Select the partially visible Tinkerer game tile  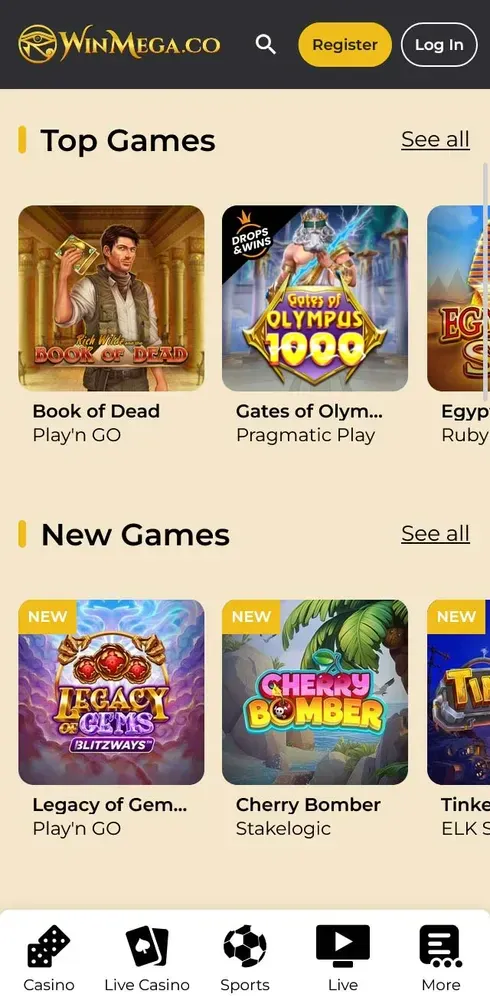tap(458, 692)
